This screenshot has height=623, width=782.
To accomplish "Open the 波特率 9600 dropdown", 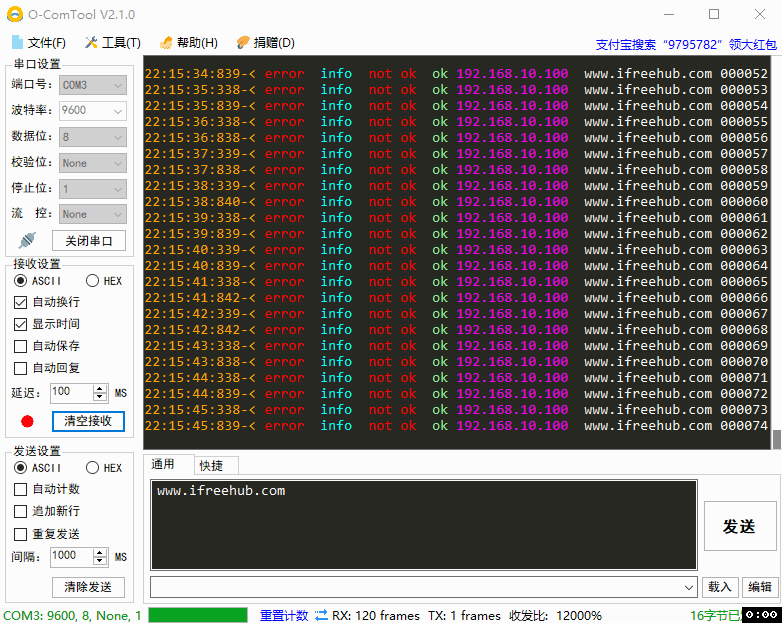I will [x=93, y=110].
